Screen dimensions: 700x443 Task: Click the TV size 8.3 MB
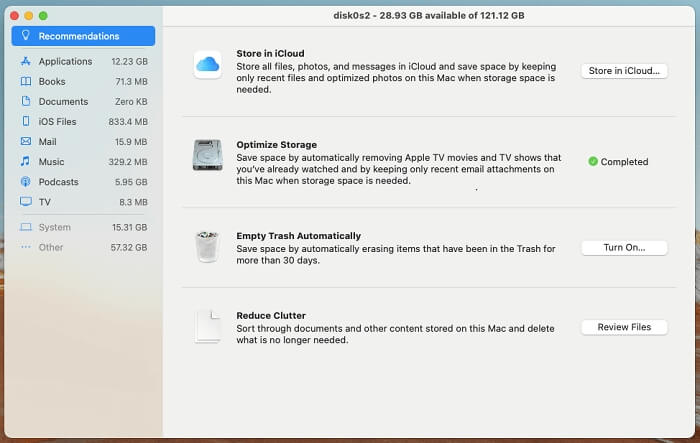133,202
